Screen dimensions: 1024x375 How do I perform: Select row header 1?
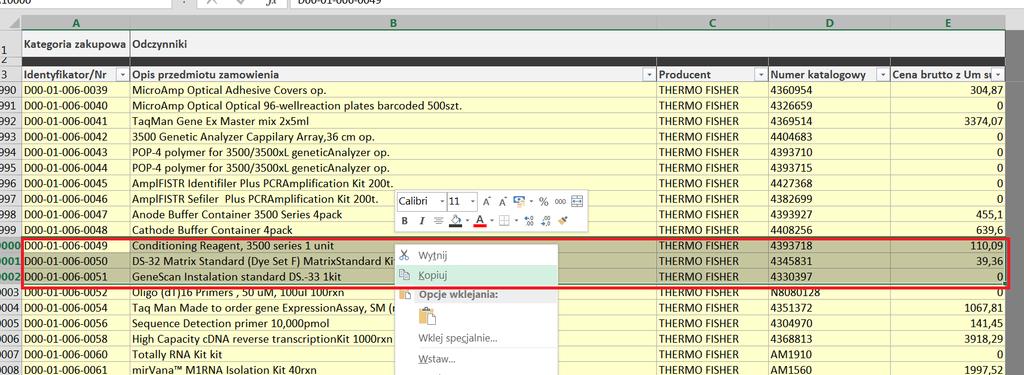click(10, 45)
